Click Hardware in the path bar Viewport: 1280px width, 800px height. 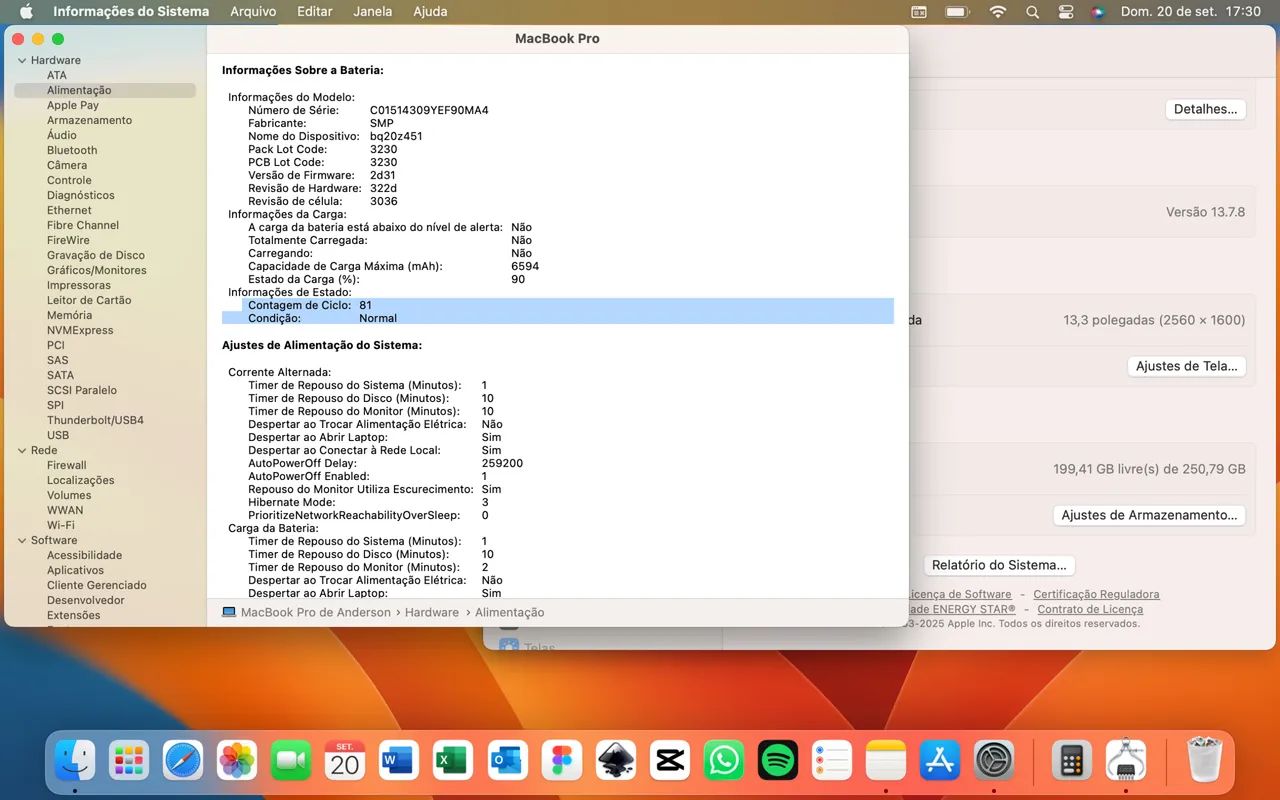pos(432,612)
